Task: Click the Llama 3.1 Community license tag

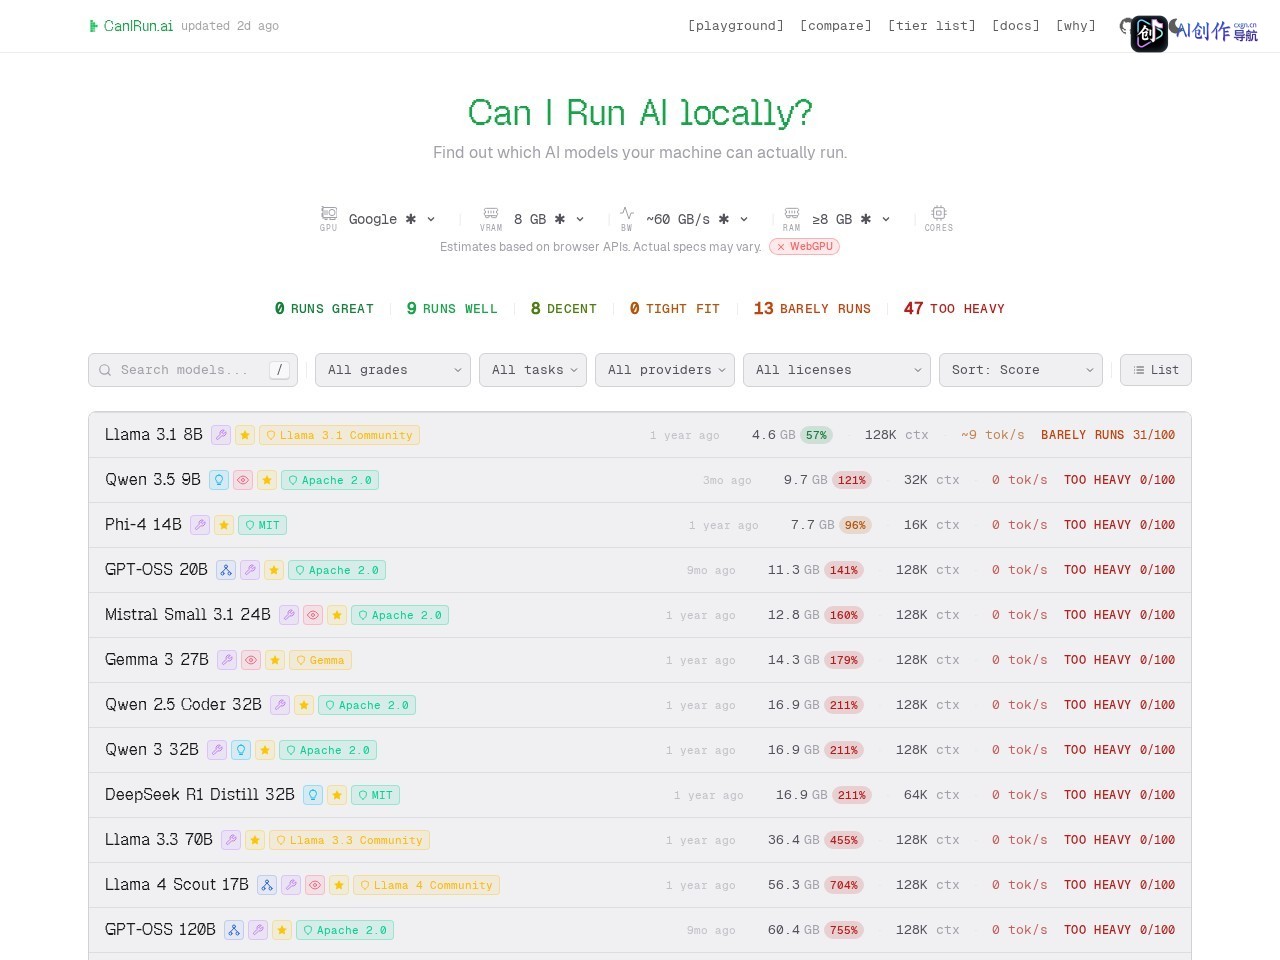Action: [x=340, y=435]
